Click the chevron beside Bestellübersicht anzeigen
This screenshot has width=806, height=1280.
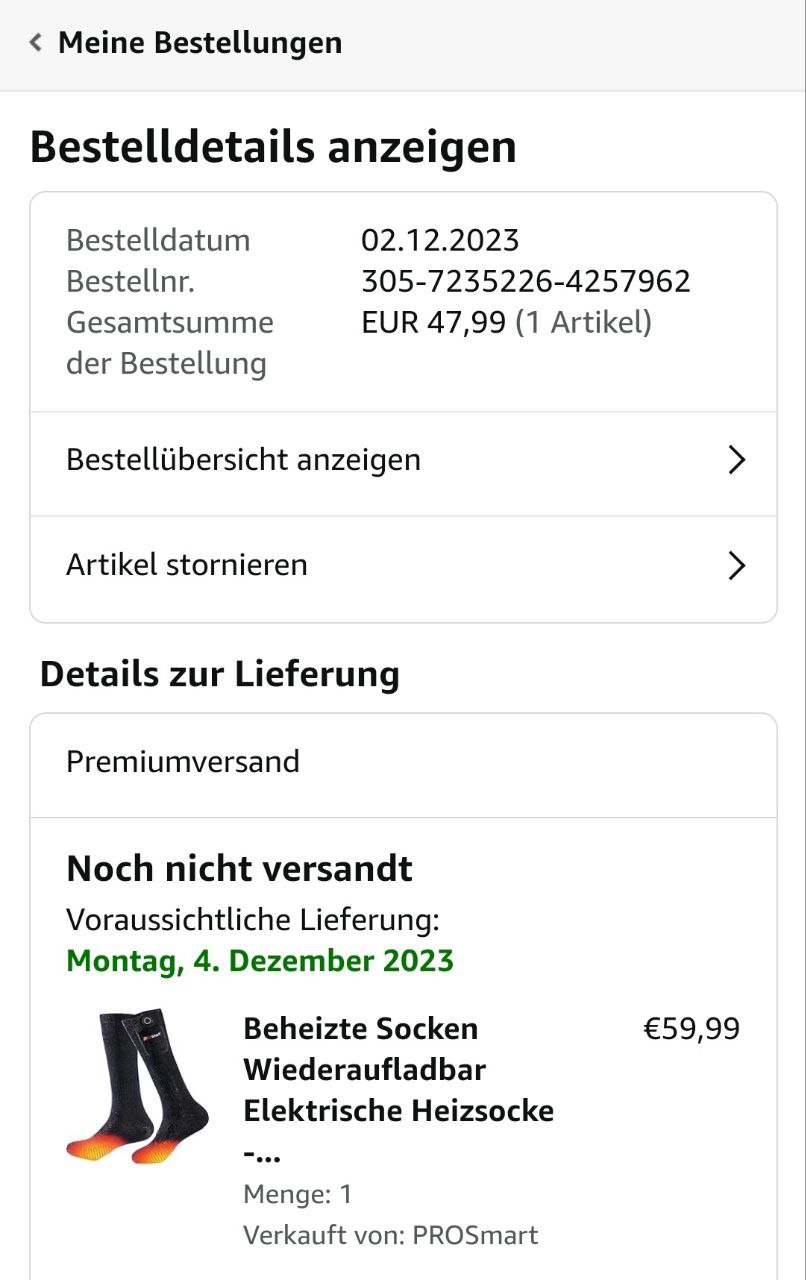pos(737,460)
